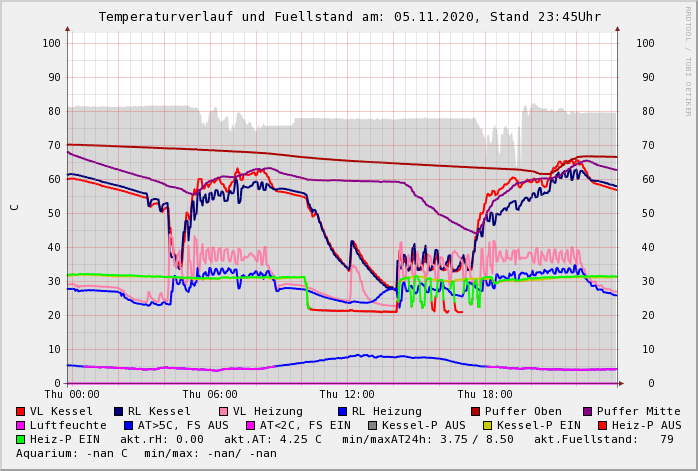Click the Thu 00:00 time axis label
698x471 pixels.
pos(72,395)
